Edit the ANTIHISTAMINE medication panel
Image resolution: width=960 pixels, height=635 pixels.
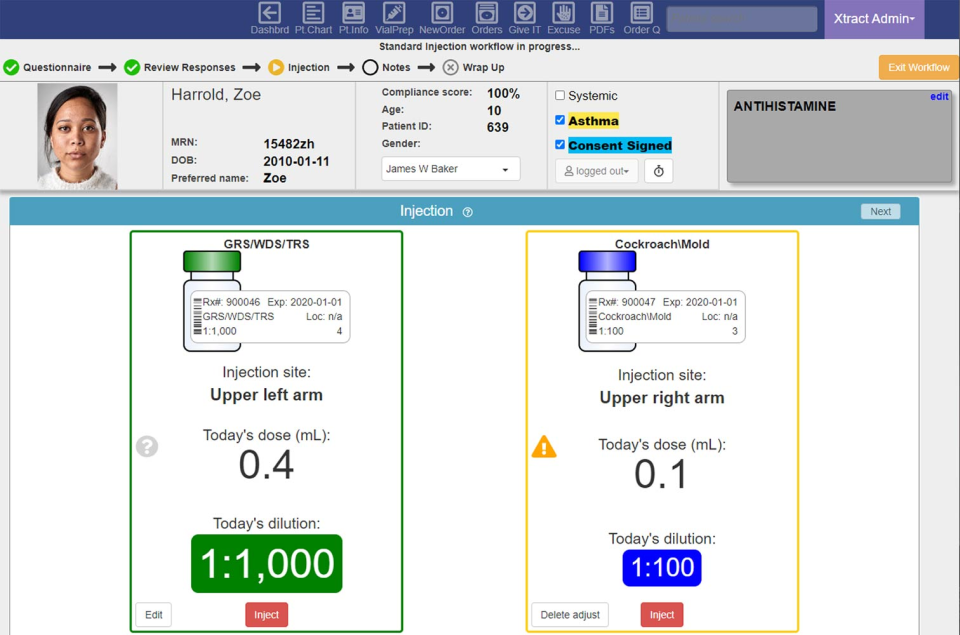click(939, 96)
